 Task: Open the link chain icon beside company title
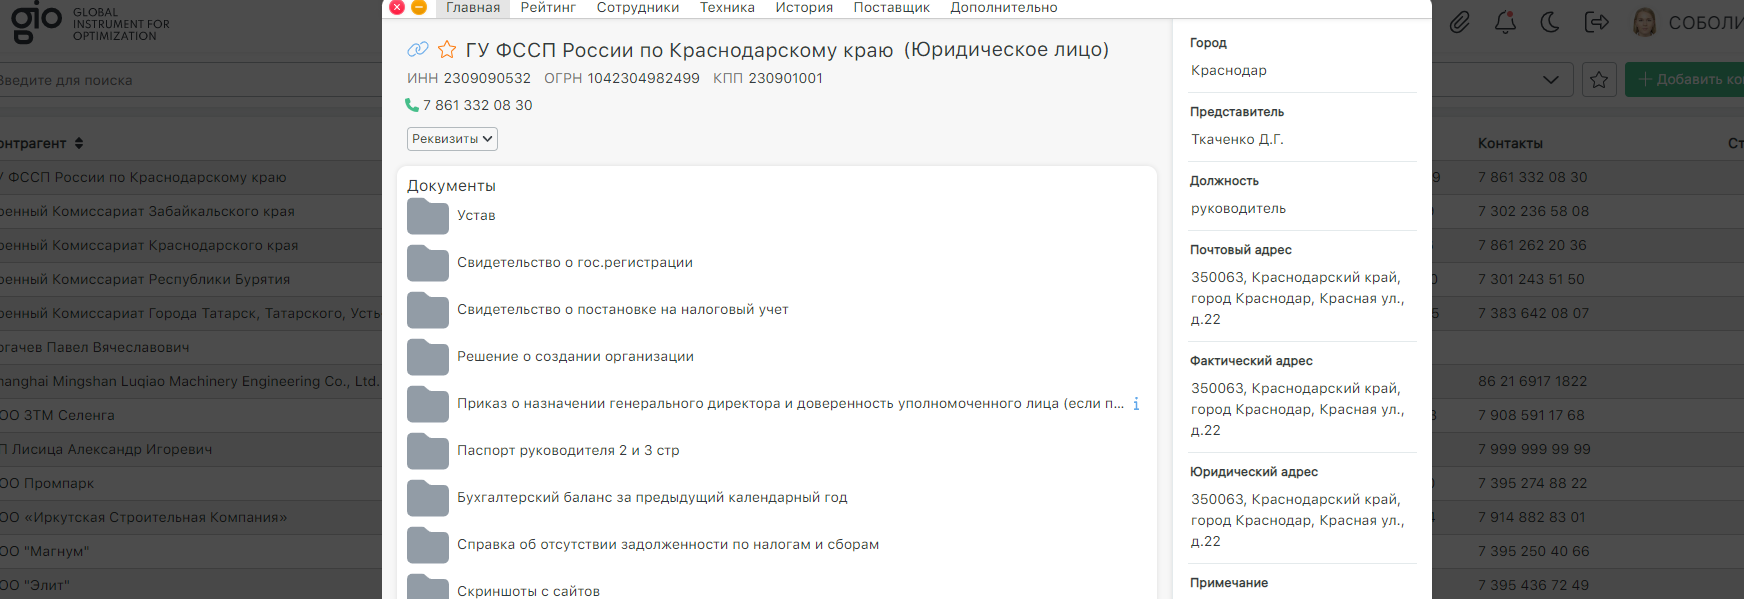(x=418, y=49)
